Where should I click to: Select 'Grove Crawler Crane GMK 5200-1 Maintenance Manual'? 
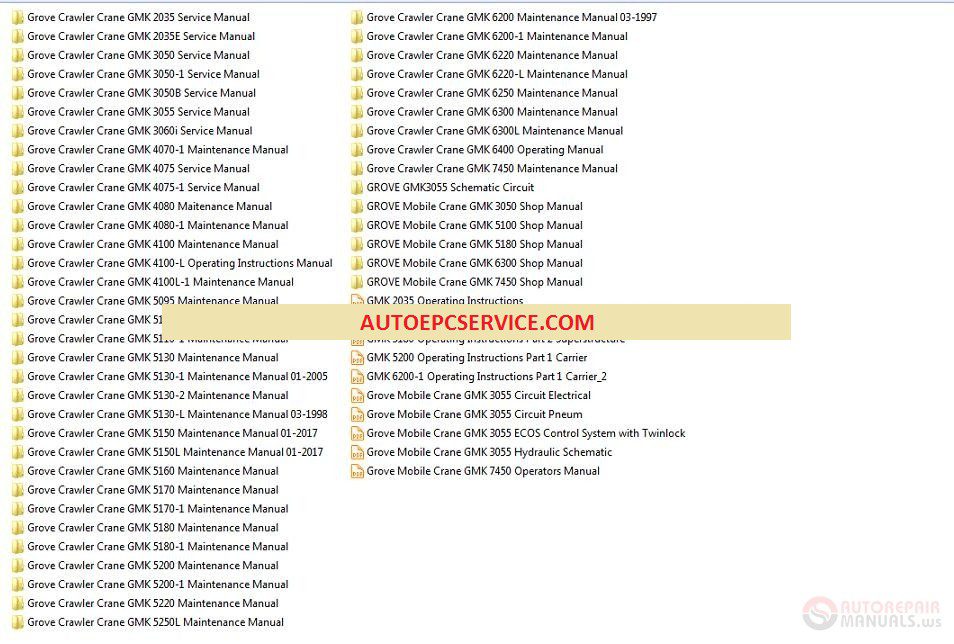(x=158, y=584)
